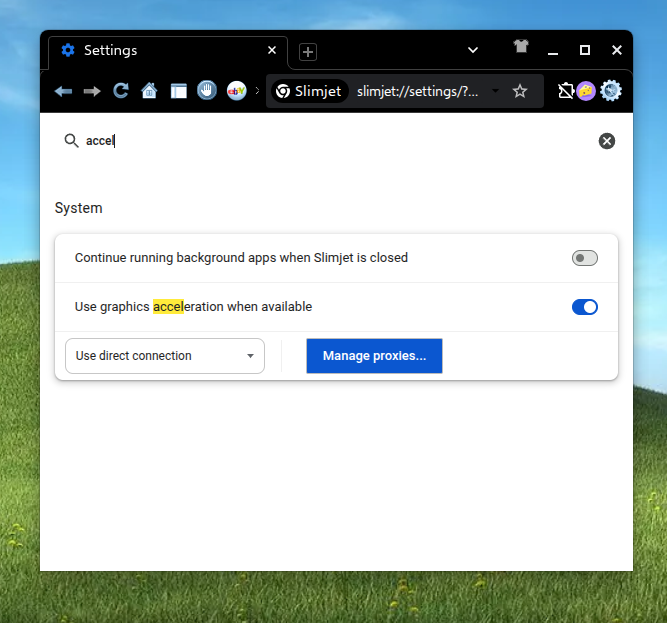Select the Settings tab
The image size is (667, 623).
click(160, 51)
